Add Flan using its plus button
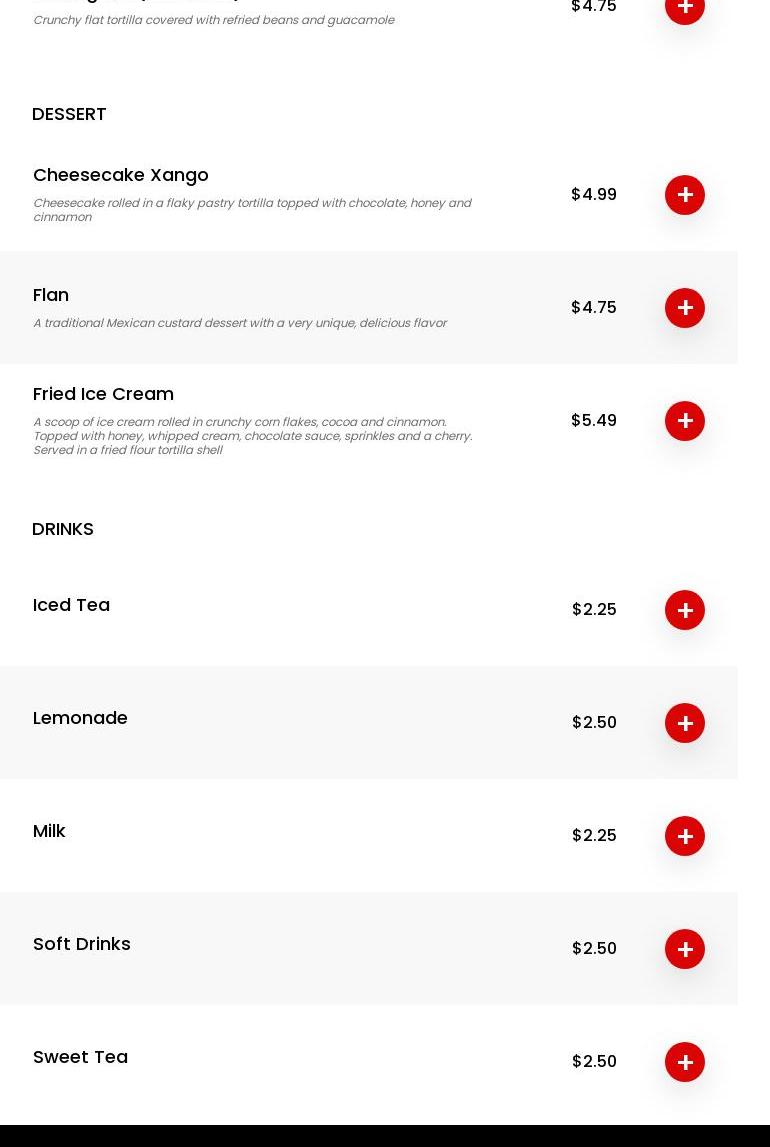 point(685,308)
